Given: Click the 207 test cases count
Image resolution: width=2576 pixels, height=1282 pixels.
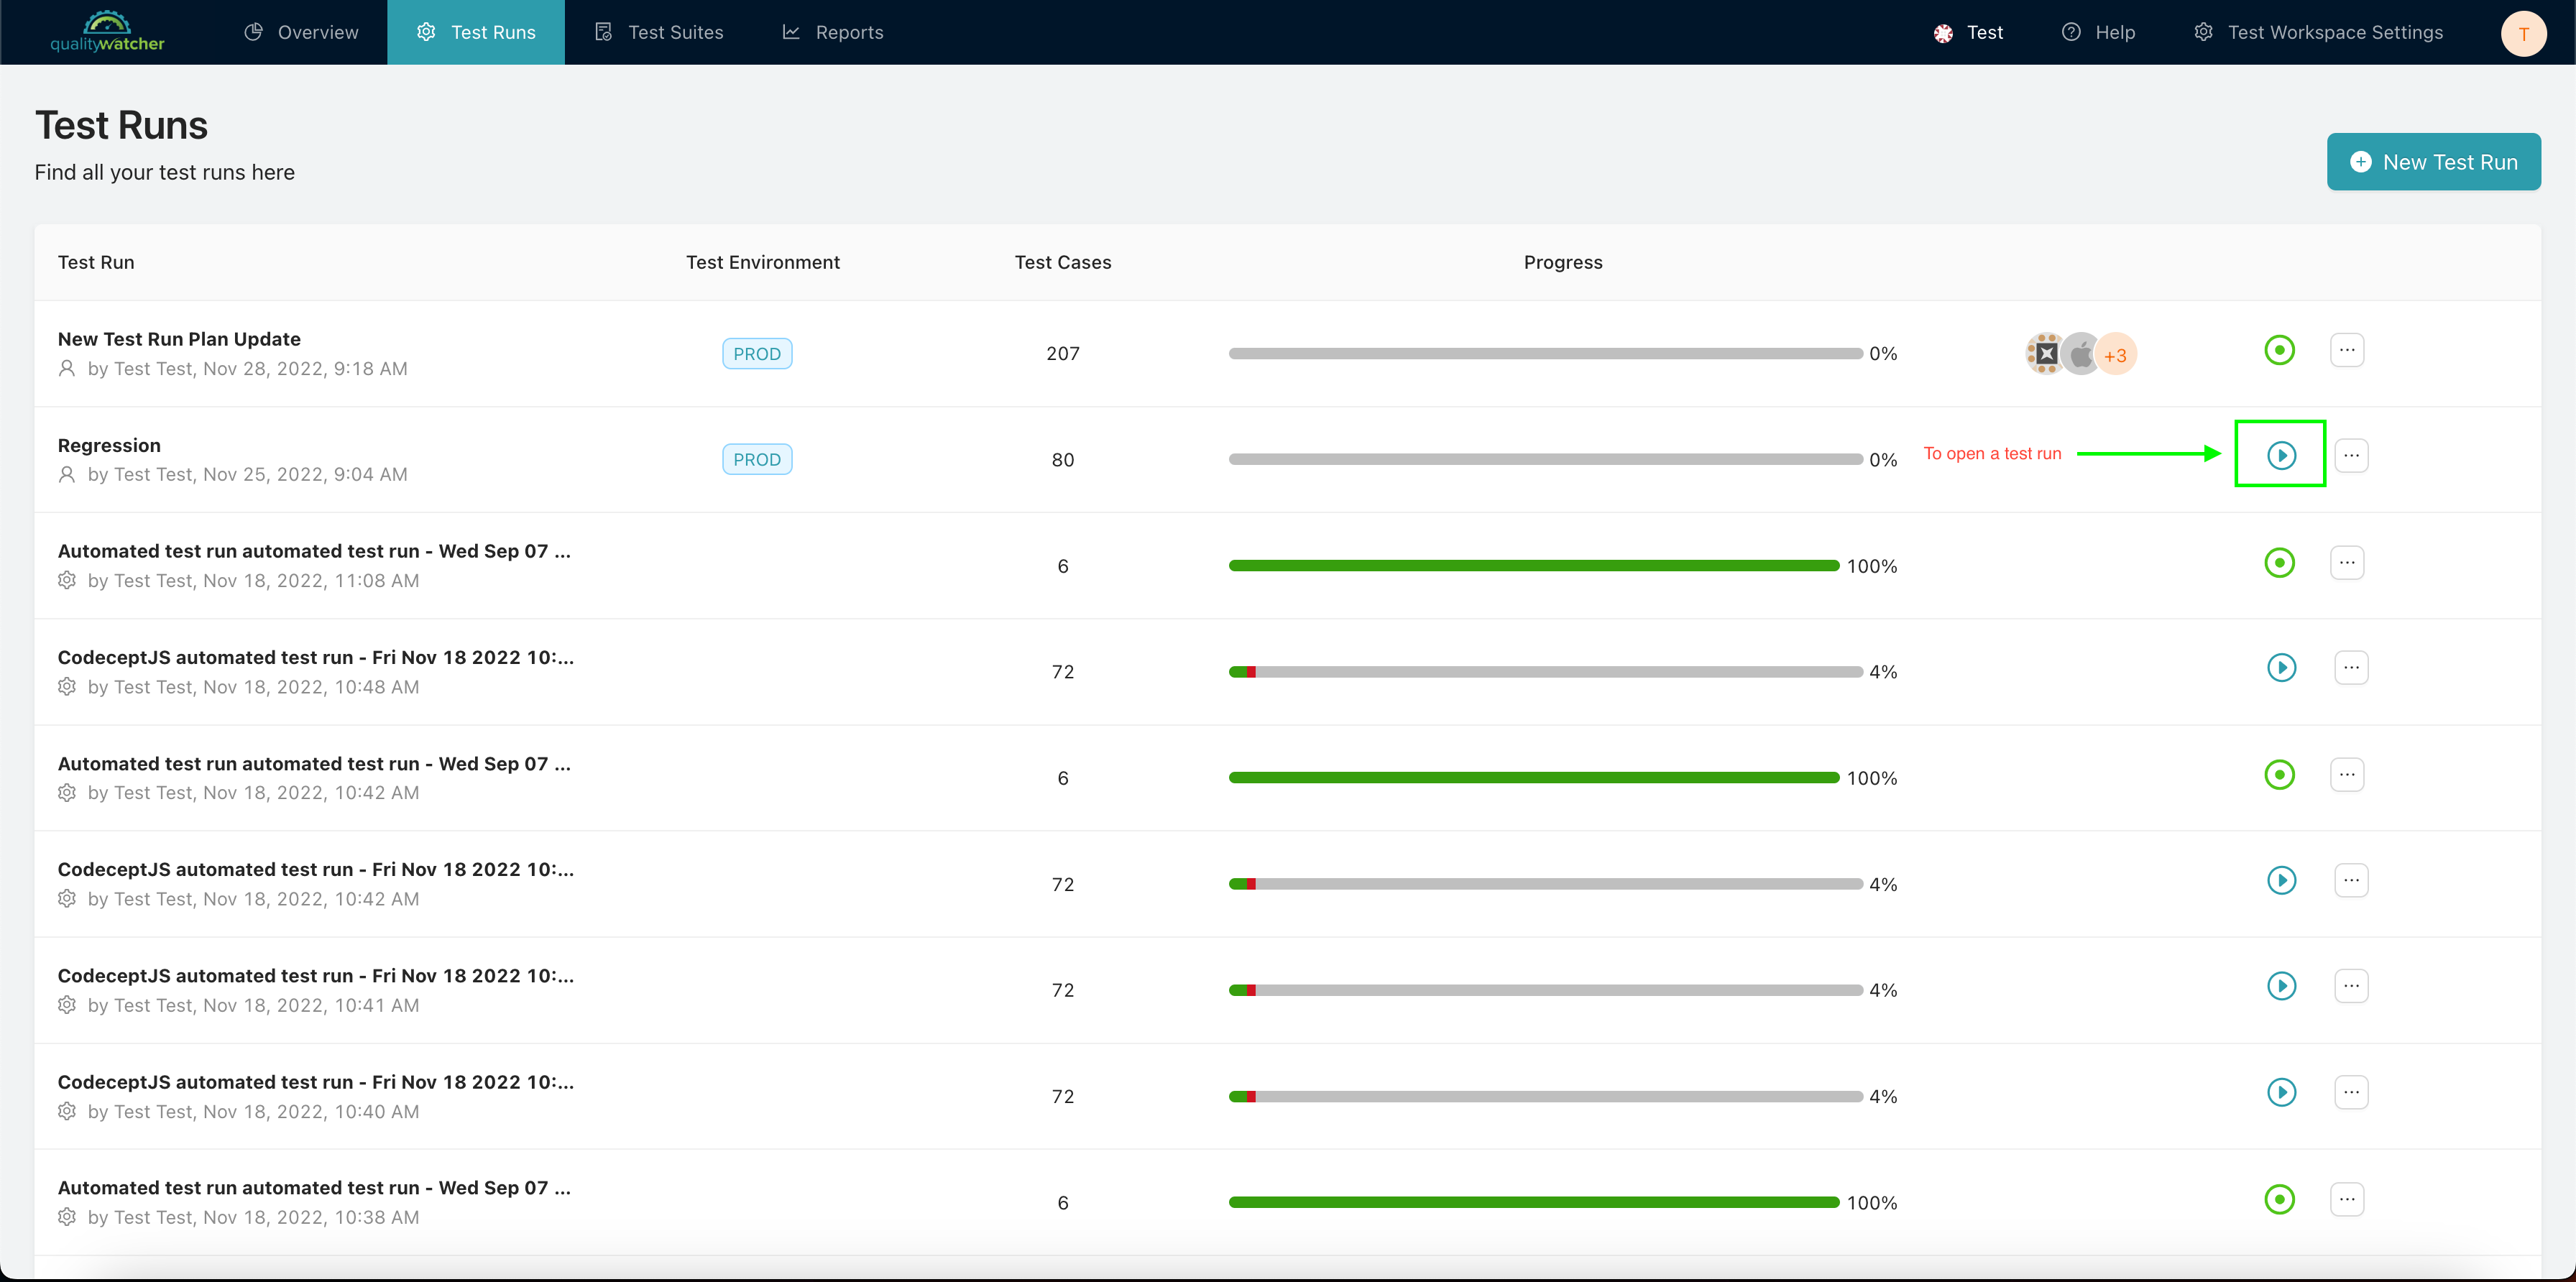Looking at the screenshot, I should point(1063,353).
